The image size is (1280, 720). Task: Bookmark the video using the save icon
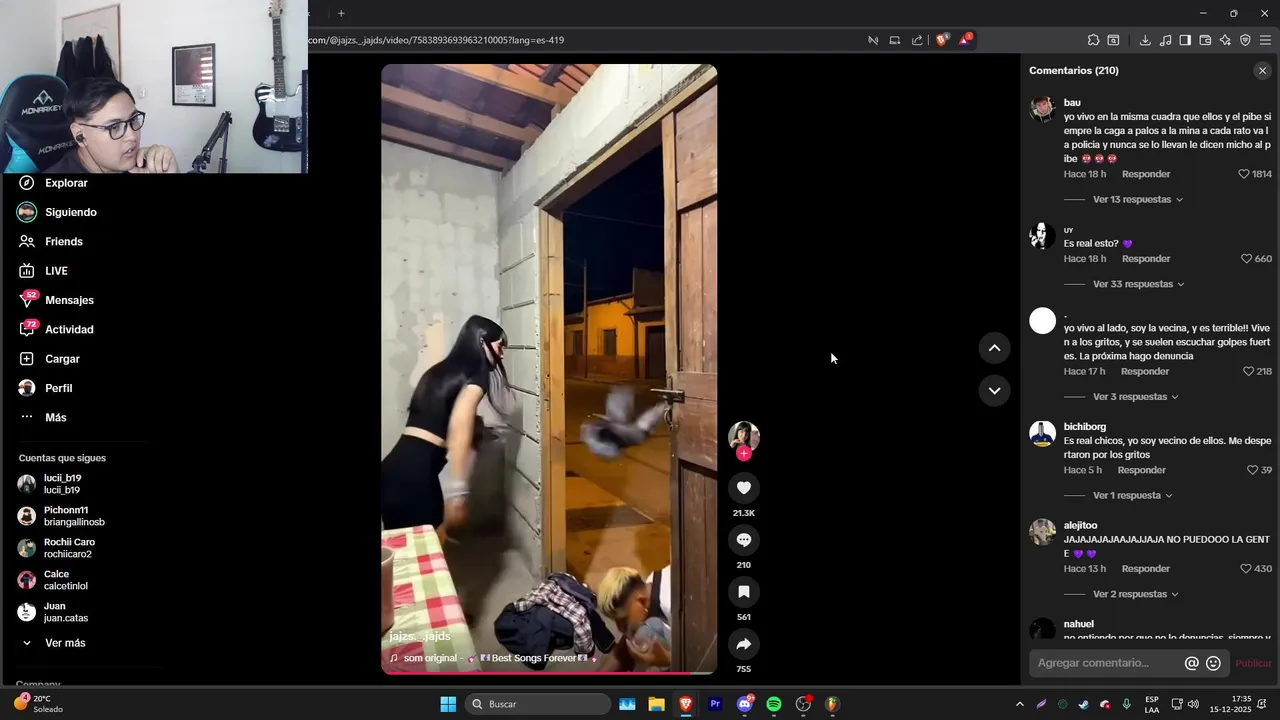(744, 592)
